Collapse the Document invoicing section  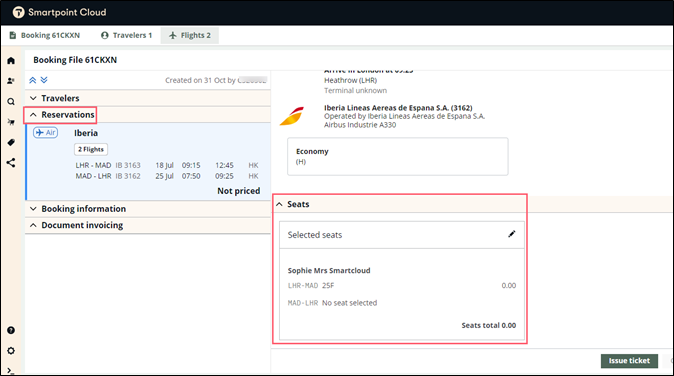[x=148, y=225]
